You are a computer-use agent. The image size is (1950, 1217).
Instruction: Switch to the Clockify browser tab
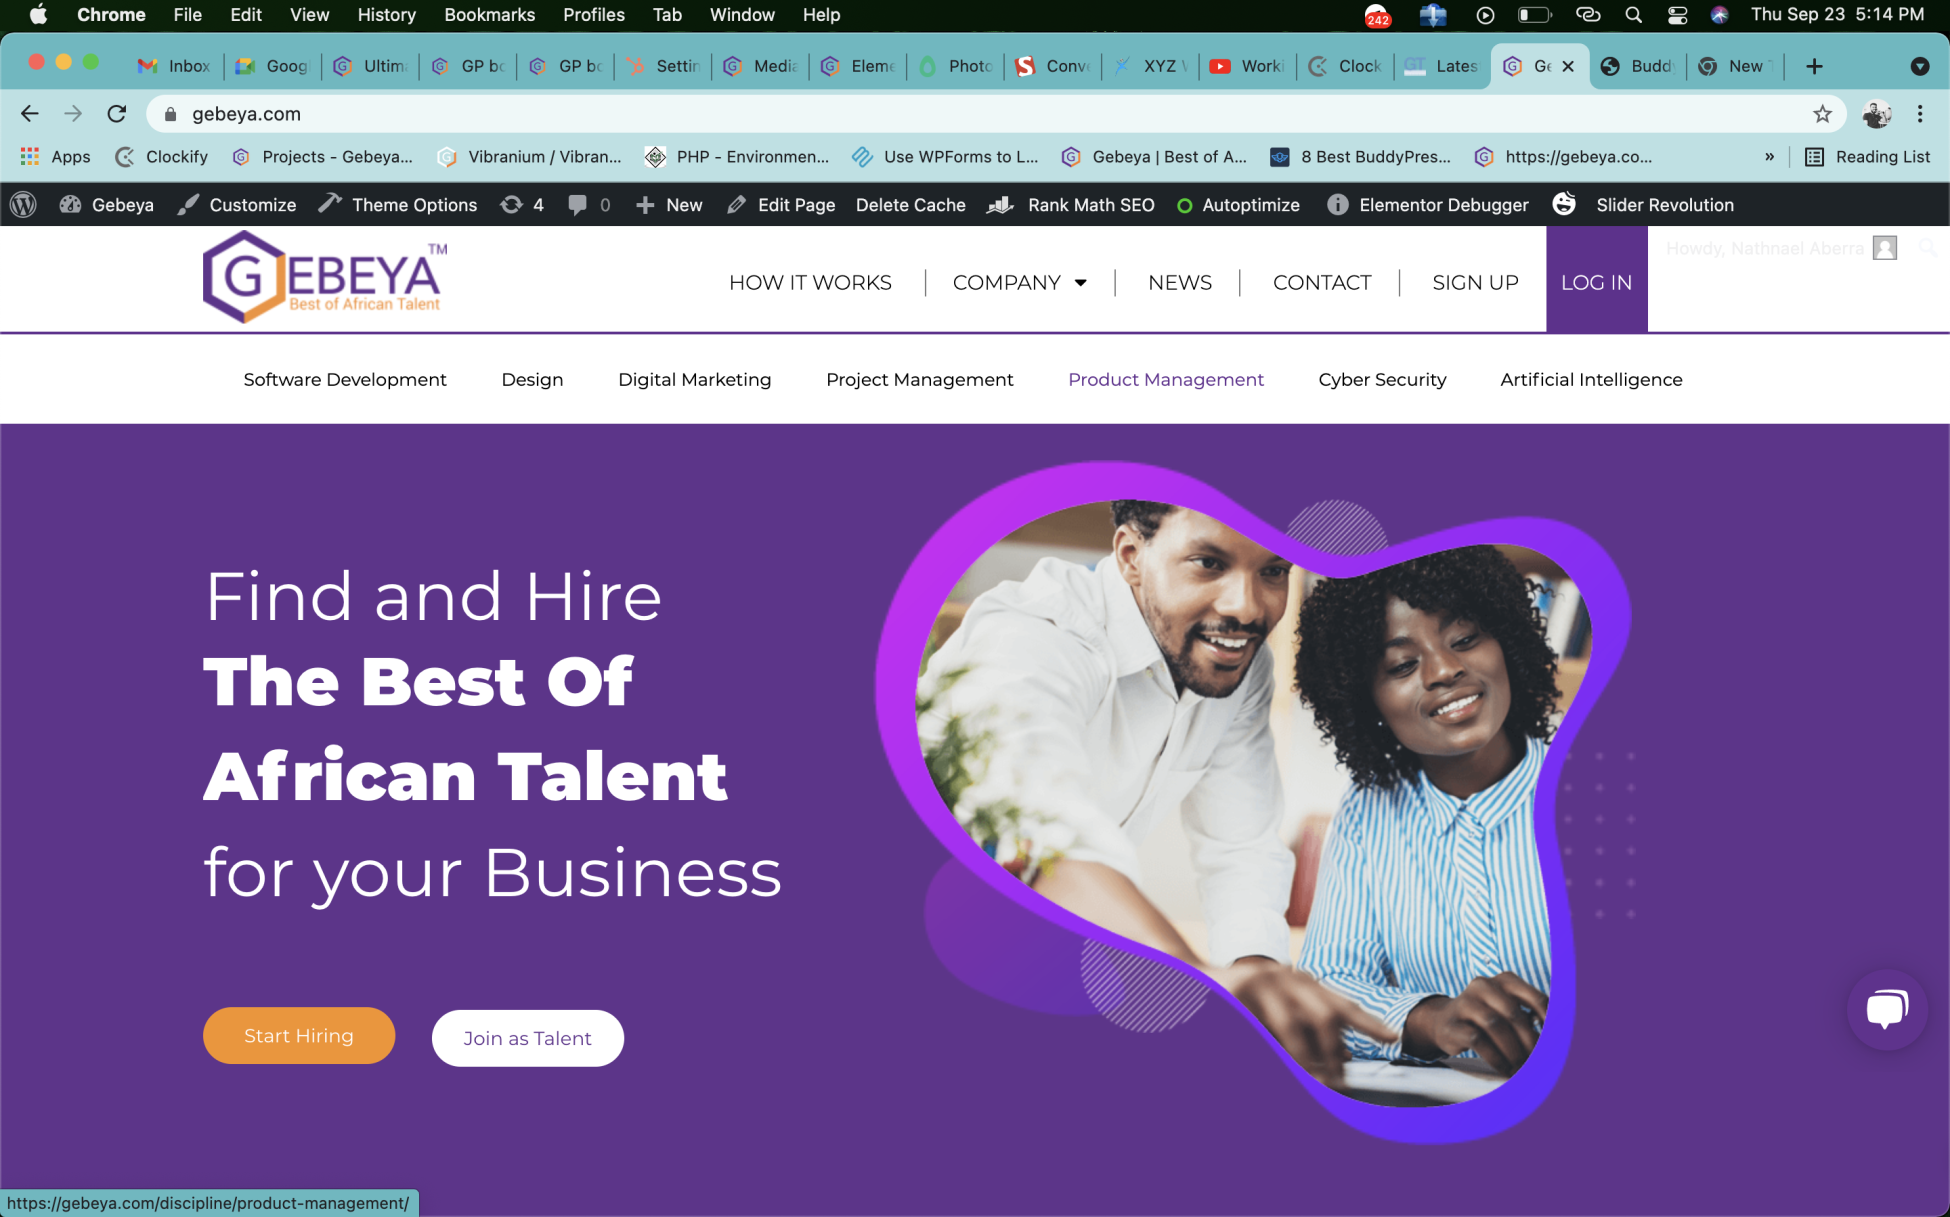point(1345,66)
